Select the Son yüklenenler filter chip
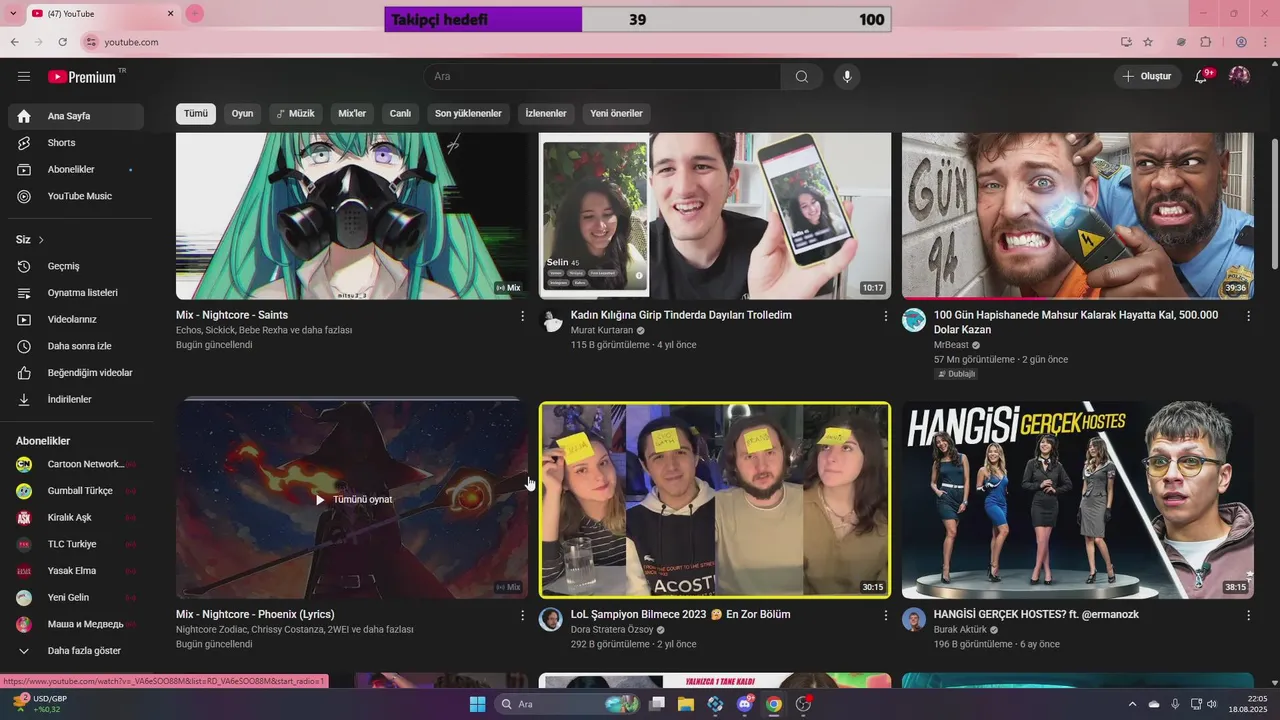The height and width of the screenshot is (720, 1280). pyautogui.click(x=468, y=113)
